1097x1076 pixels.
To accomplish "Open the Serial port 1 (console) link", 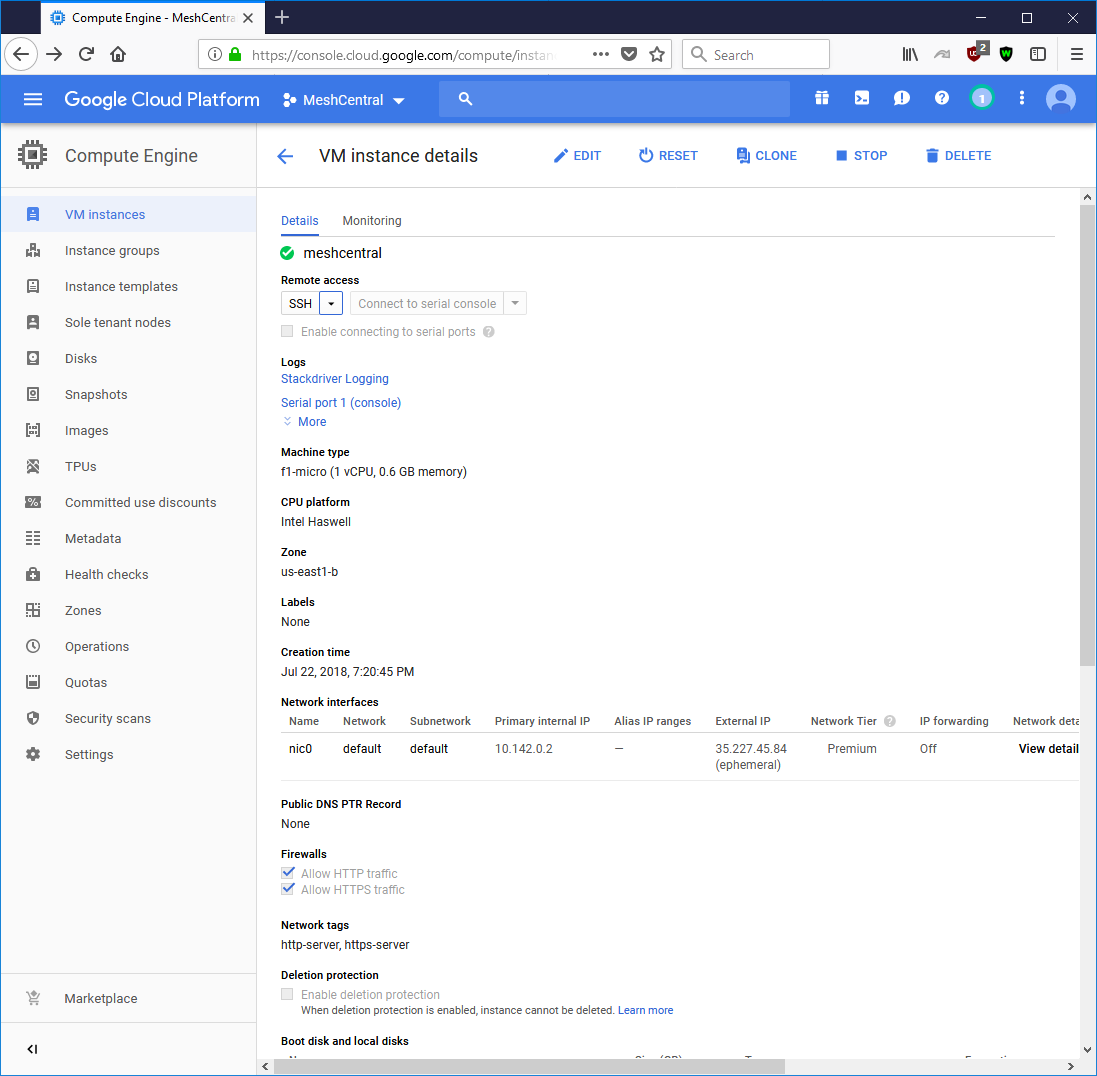I will [341, 403].
